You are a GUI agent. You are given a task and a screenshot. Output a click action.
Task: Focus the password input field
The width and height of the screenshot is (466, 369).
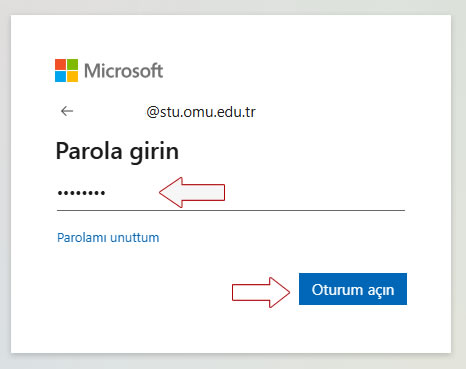[x=231, y=193]
